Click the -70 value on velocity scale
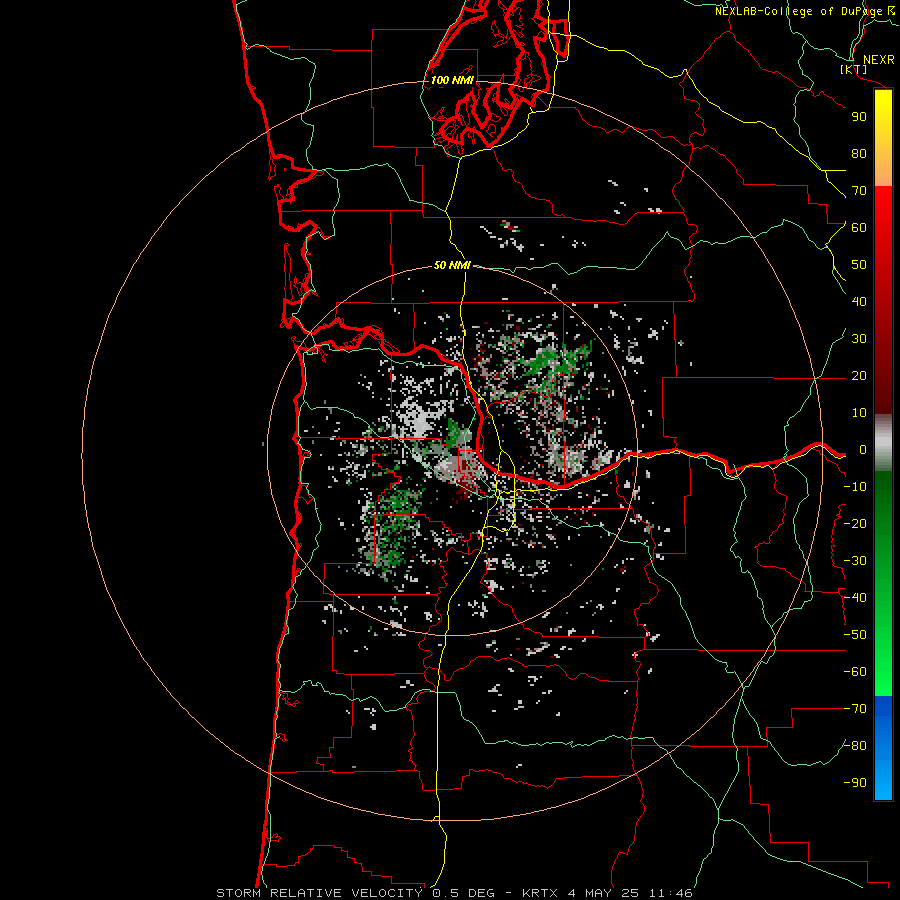 pos(855,709)
